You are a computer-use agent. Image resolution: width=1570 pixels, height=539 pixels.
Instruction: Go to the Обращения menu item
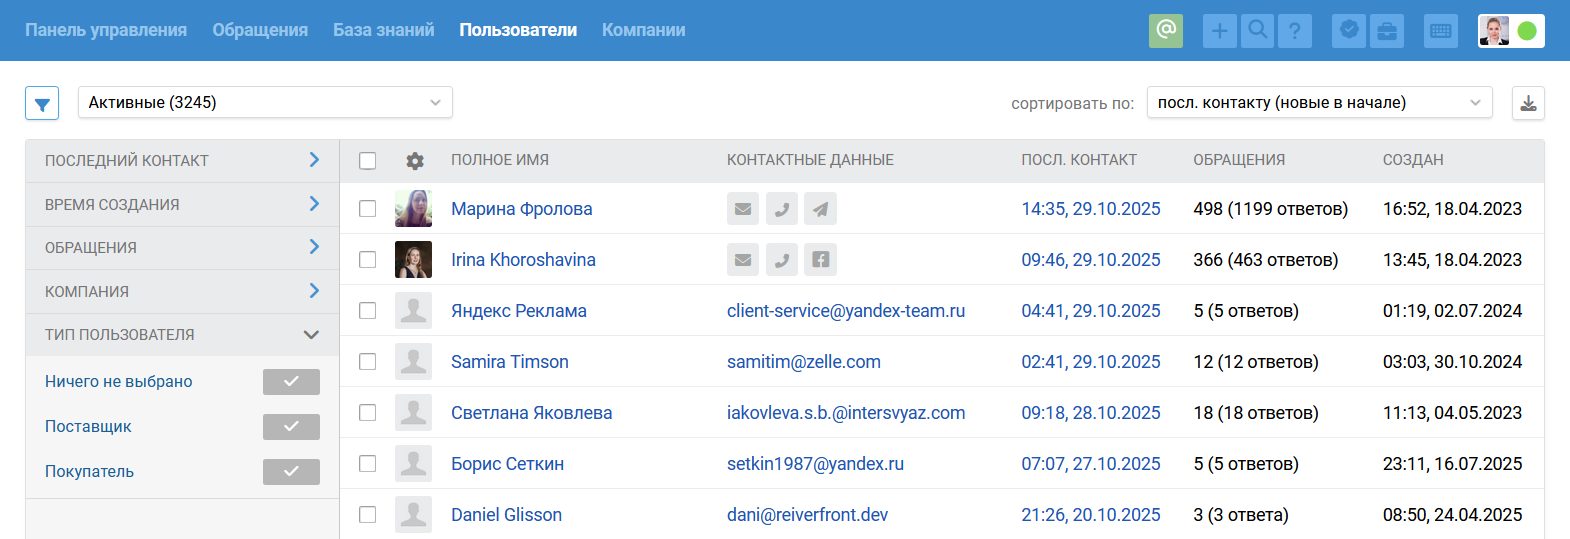pyautogui.click(x=260, y=30)
